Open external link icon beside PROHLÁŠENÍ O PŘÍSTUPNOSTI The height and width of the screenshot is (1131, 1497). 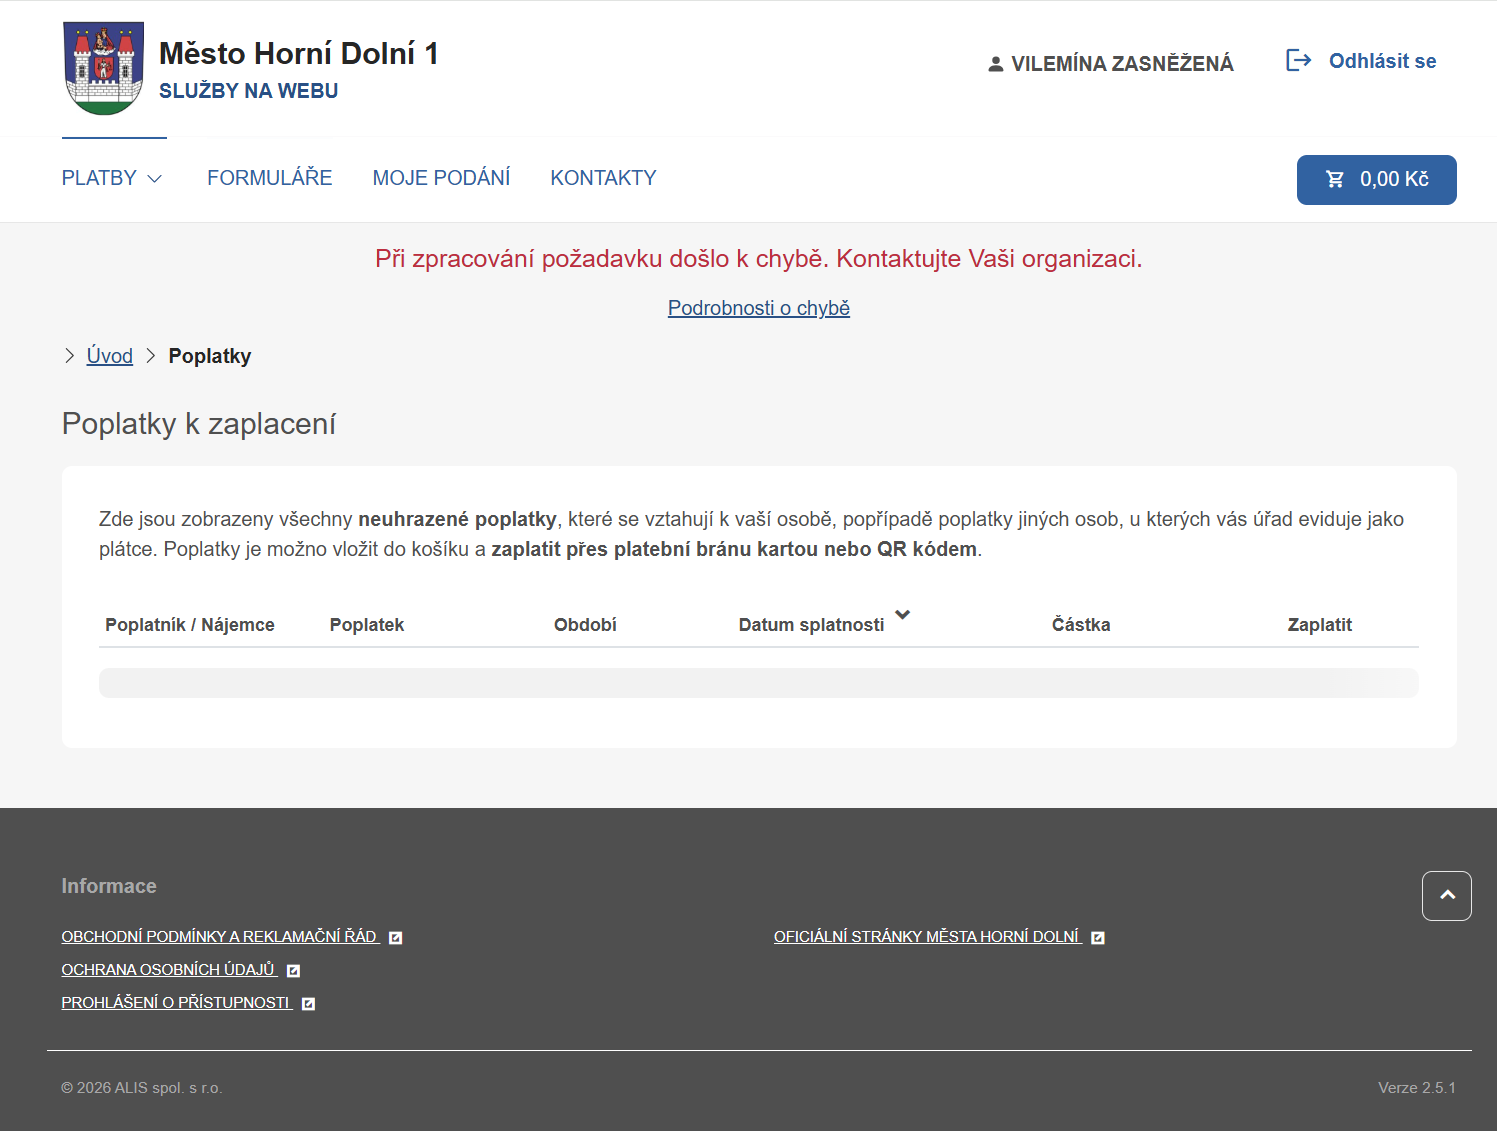pos(307,1003)
